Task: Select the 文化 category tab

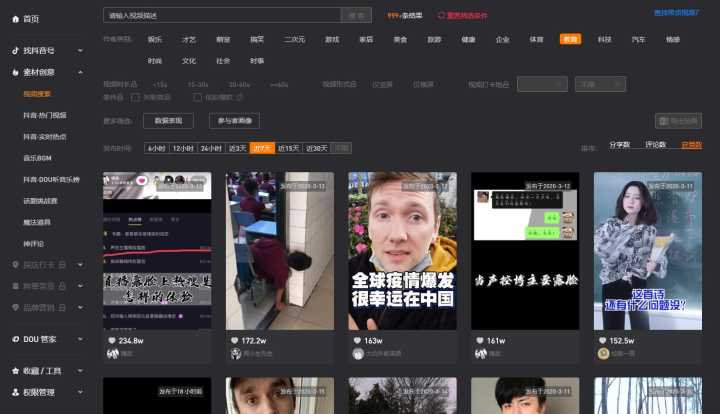Action: coord(189,61)
